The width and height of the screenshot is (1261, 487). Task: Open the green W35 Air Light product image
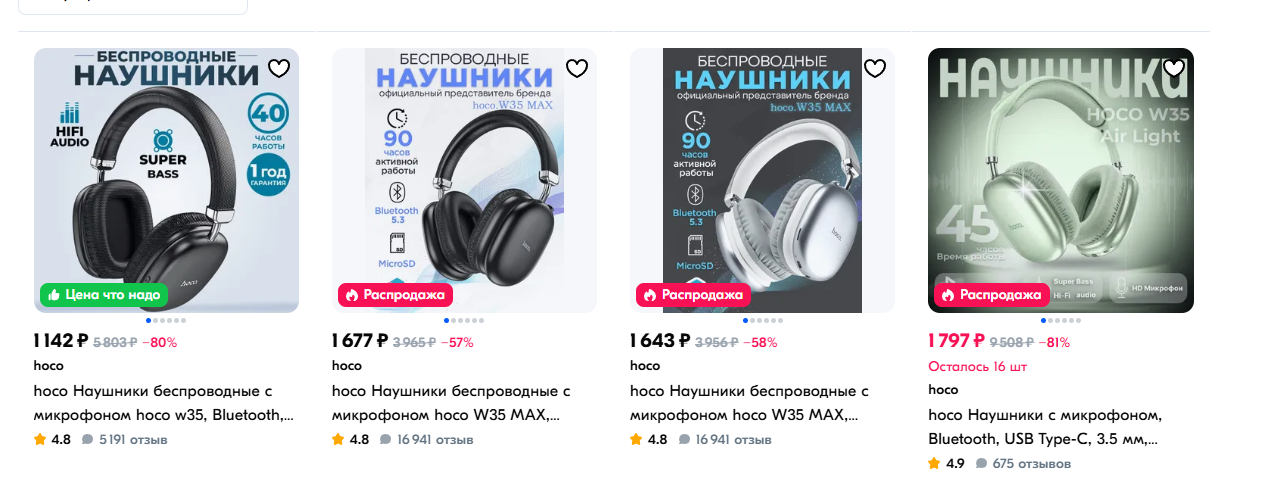1061,180
